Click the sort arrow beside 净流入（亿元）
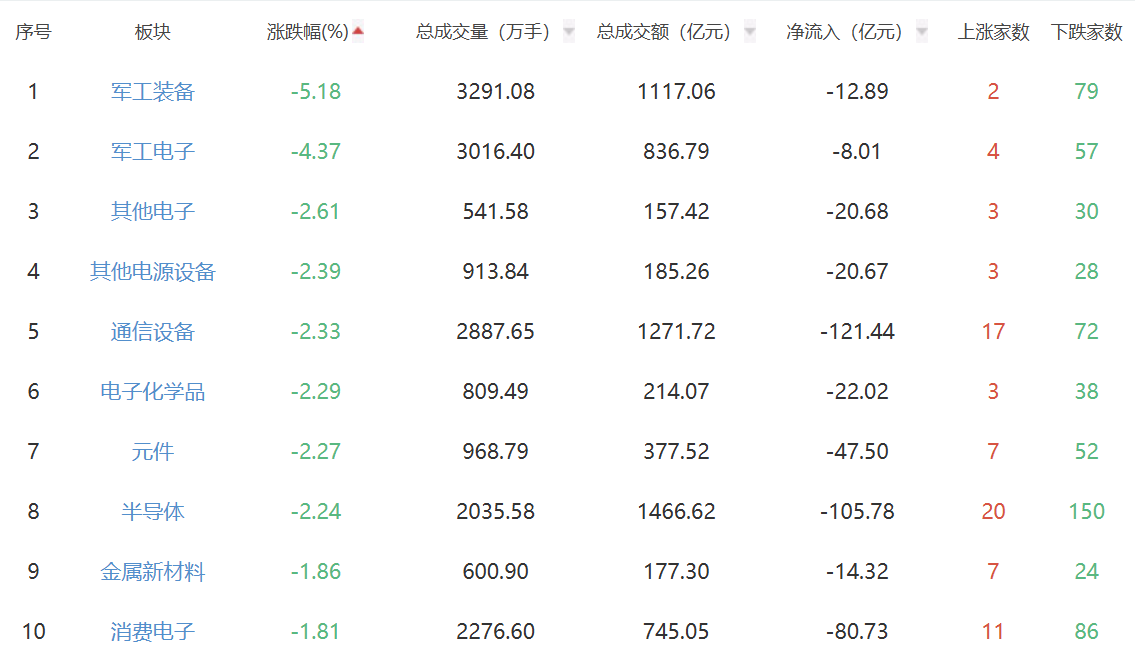The image size is (1135, 672). point(921,32)
